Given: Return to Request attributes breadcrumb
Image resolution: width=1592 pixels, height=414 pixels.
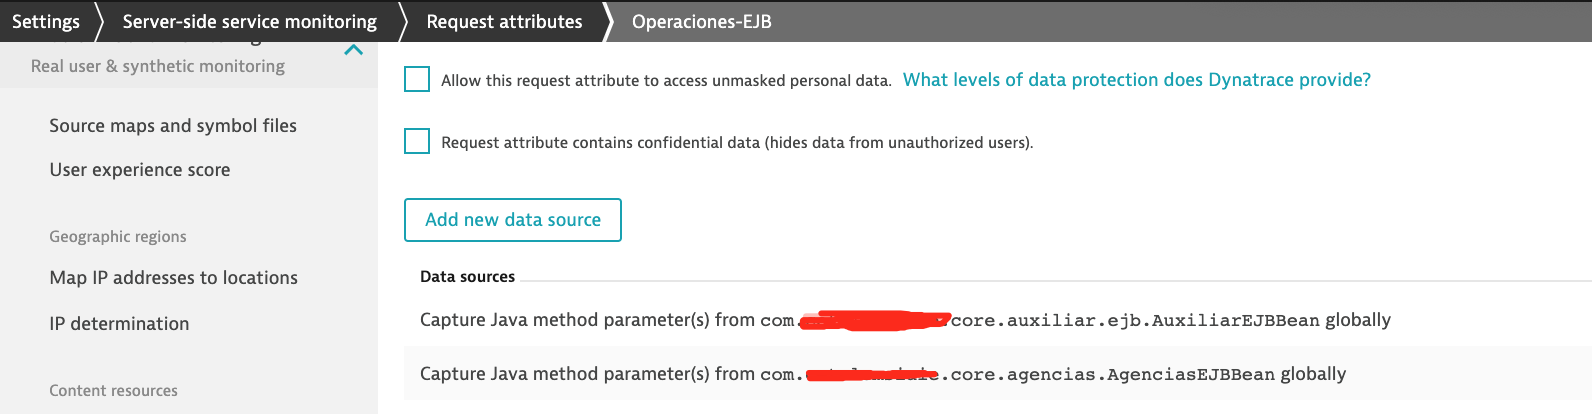Looking at the screenshot, I should [504, 21].
